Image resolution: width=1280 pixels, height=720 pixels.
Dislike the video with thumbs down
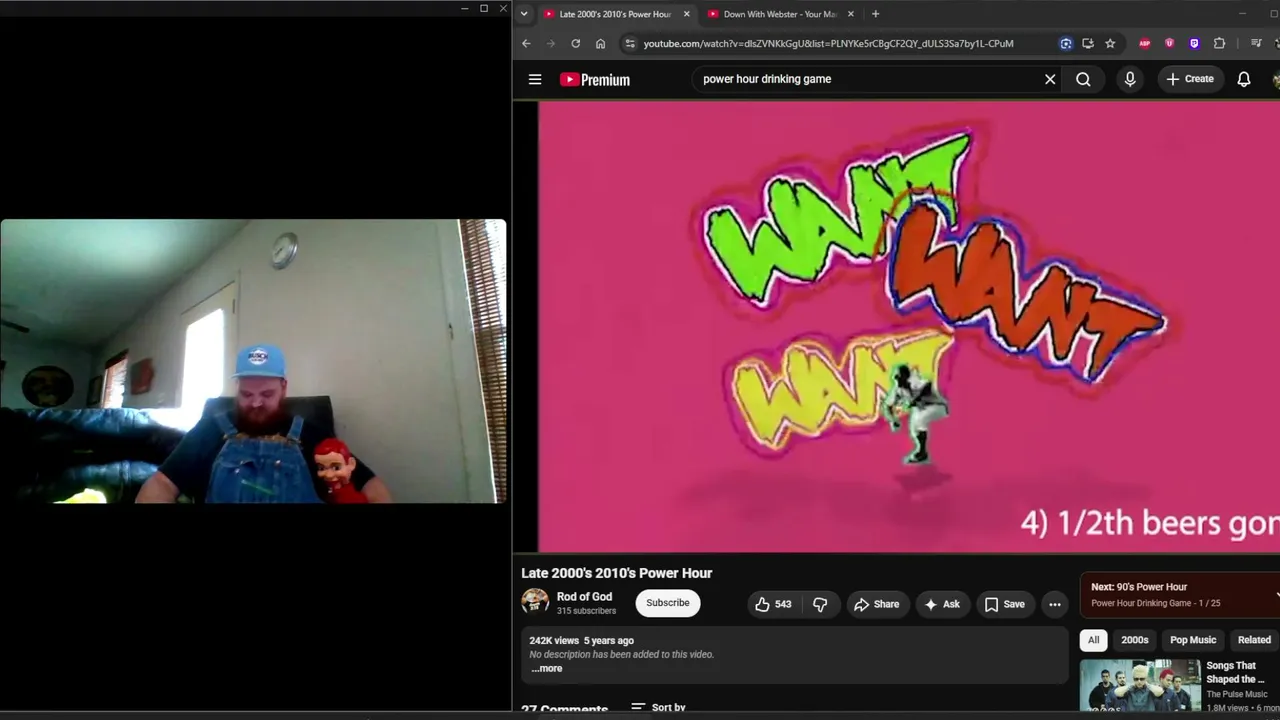(x=820, y=604)
